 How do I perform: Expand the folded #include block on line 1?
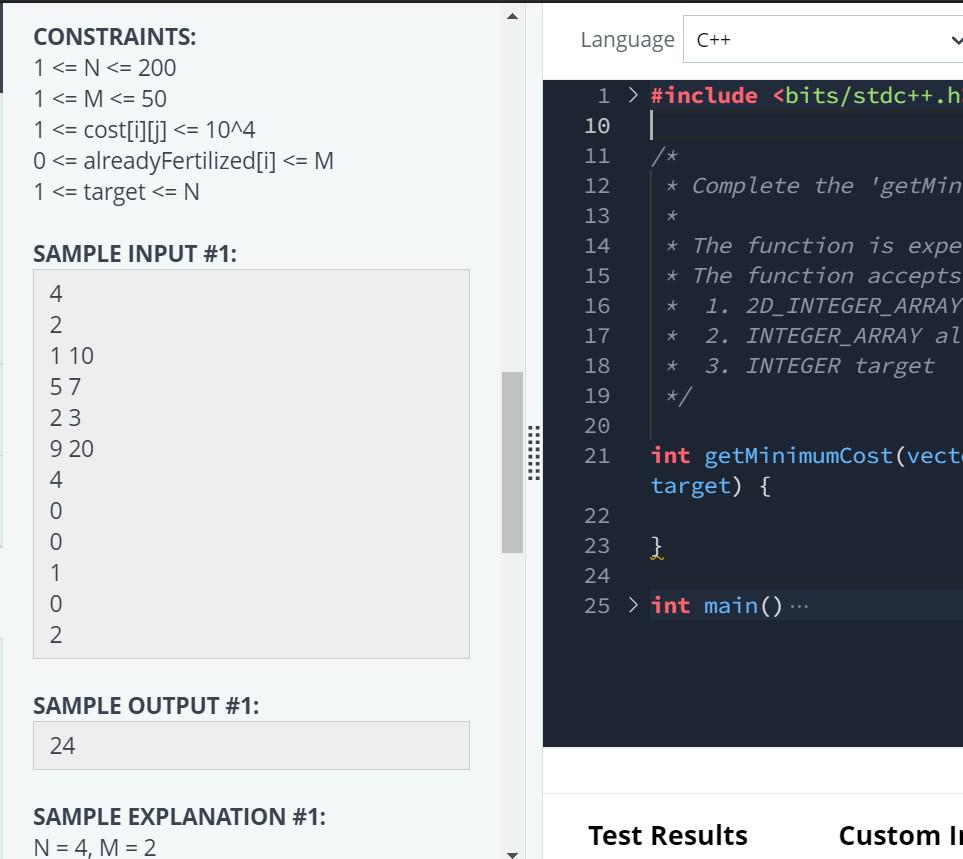tap(633, 95)
